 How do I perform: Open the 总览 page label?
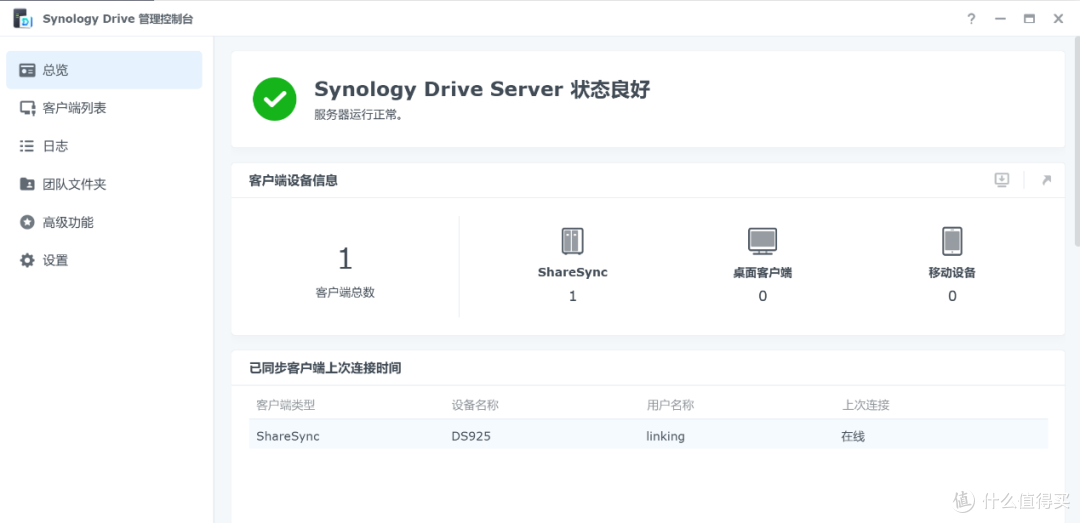[x=55, y=70]
